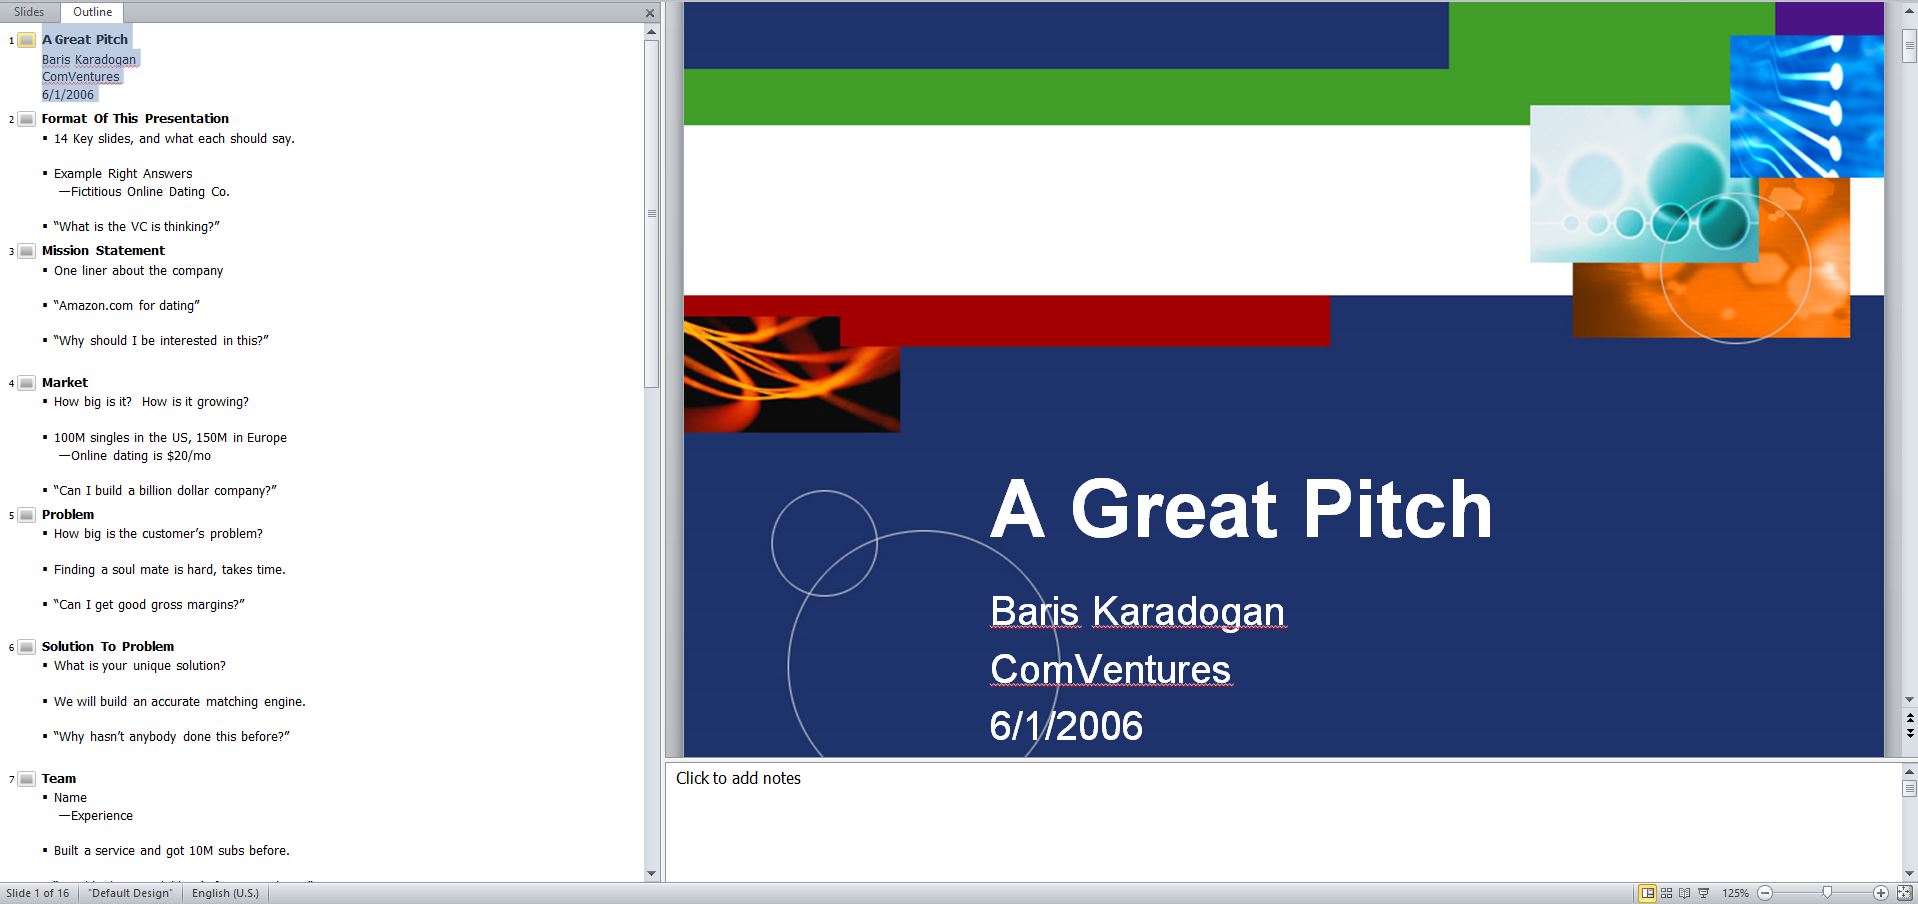The width and height of the screenshot is (1918, 904).
Task: Click 100M singles in the US bullet
Action: (x=170, y=438)
